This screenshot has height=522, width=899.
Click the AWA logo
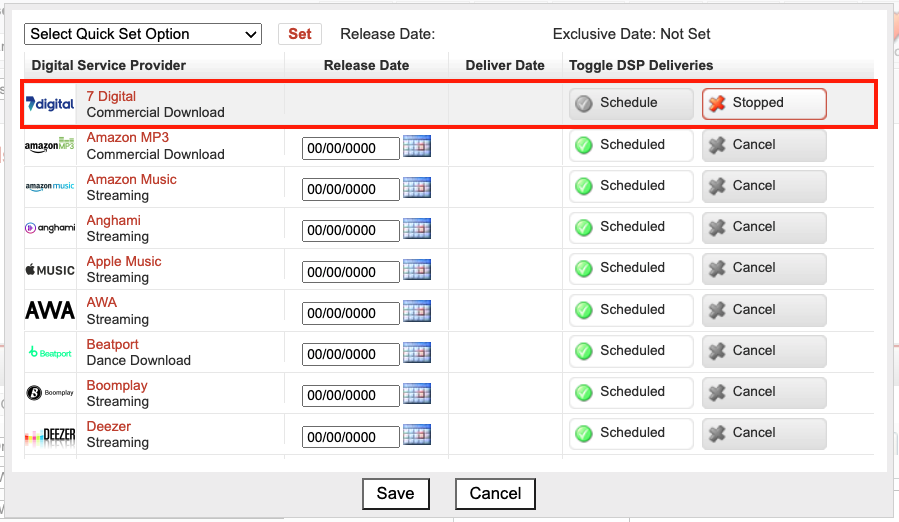coord(50,310)
